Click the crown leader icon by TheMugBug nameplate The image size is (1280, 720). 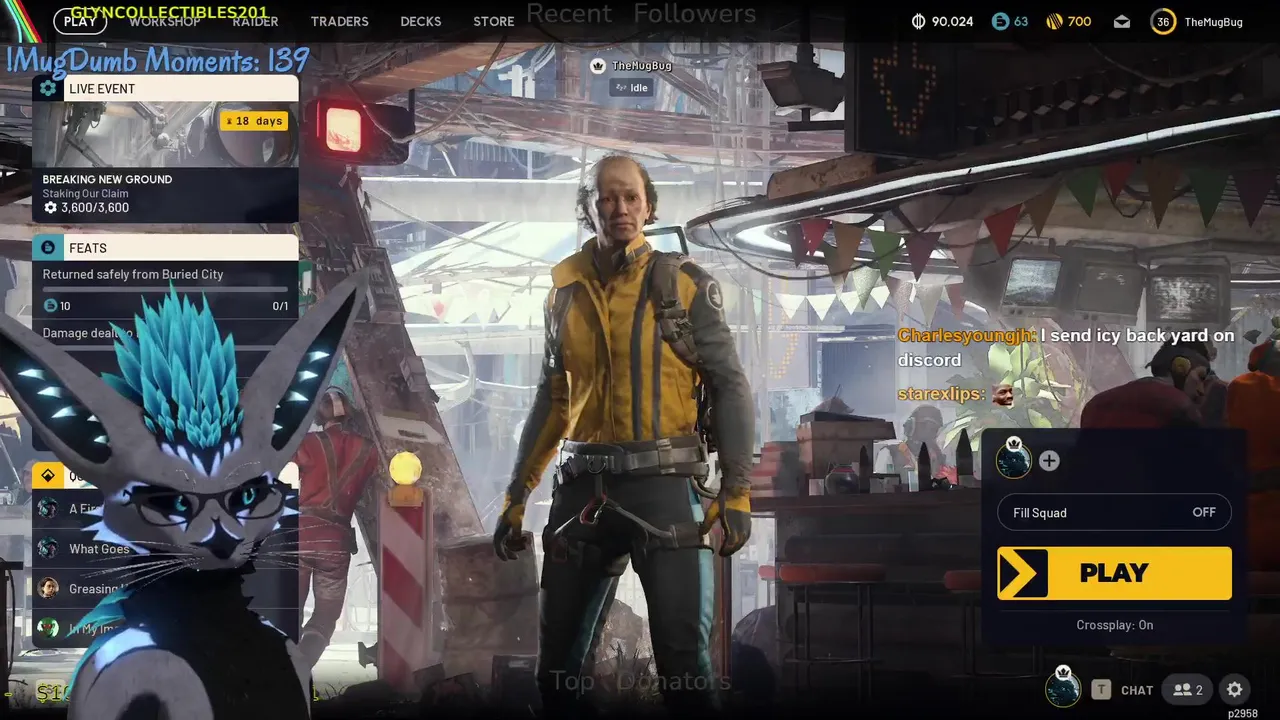click(598, 66)
